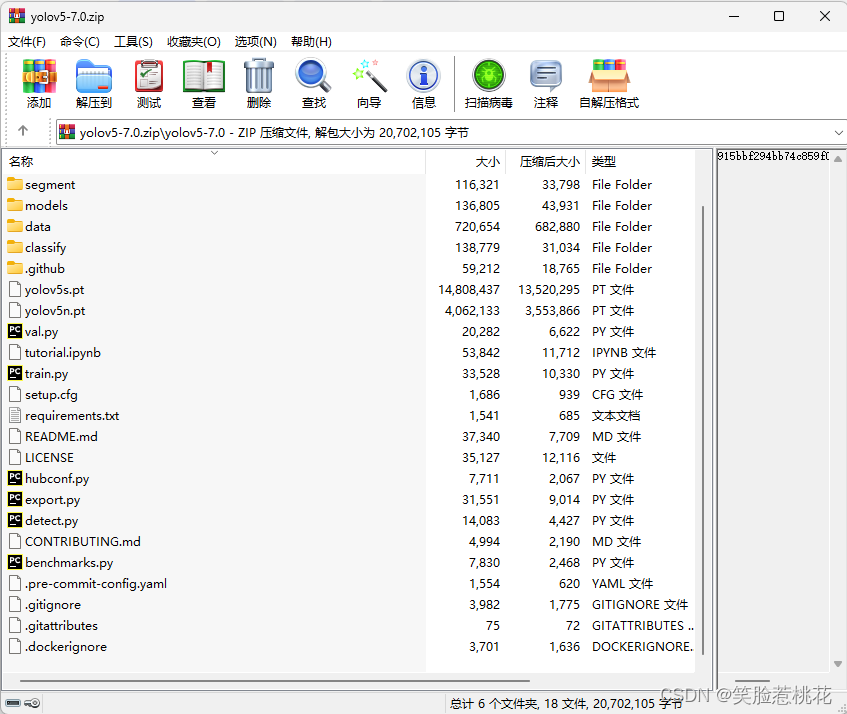
Task: Select the benchmarks.py file name
Action: tap(69, 563)
